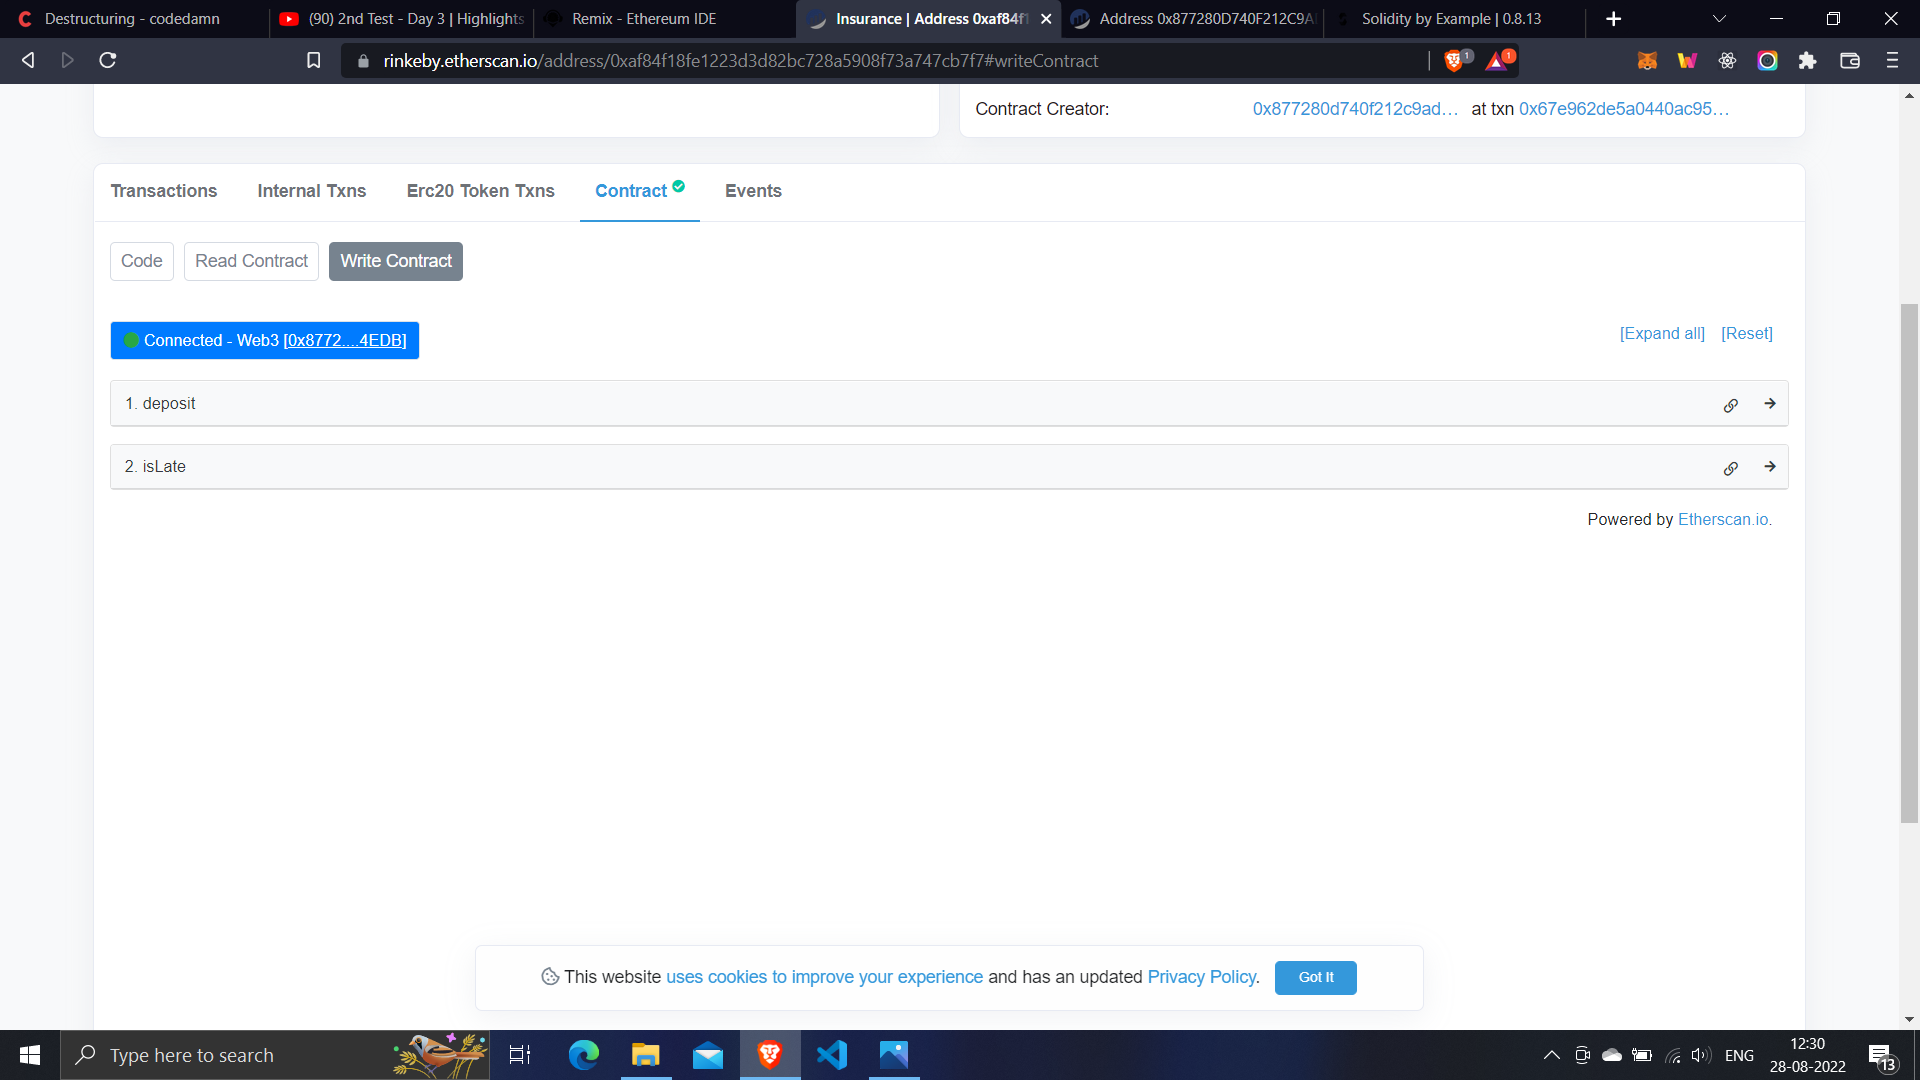Open the tab search dropdown chevron

(1719, 19)
